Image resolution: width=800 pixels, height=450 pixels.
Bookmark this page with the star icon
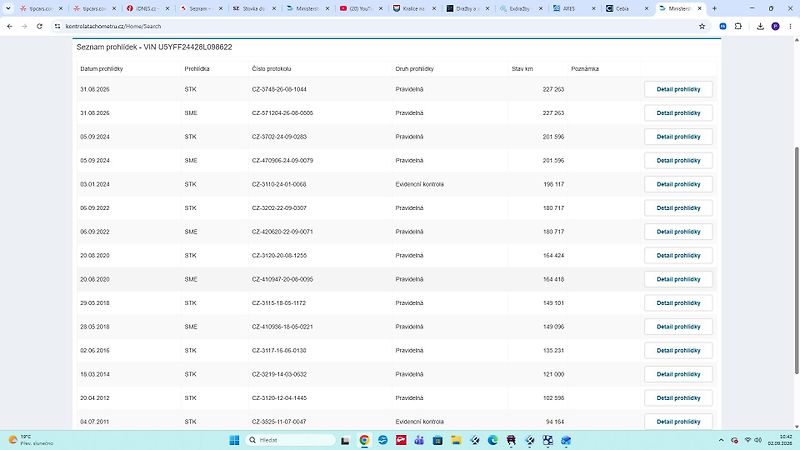tap(702, 26)
